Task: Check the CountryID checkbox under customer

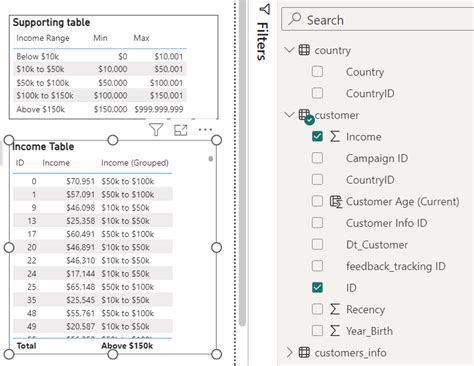Action: pos(317,180)
